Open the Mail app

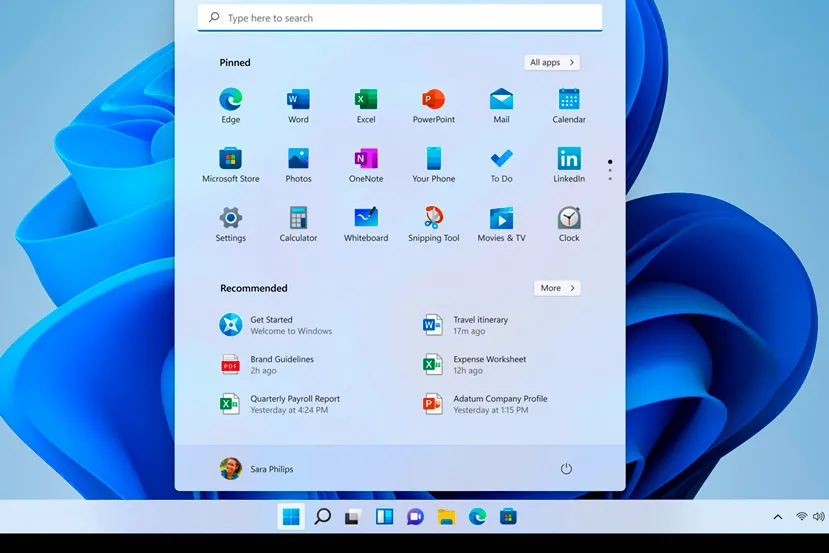point(501,106)
